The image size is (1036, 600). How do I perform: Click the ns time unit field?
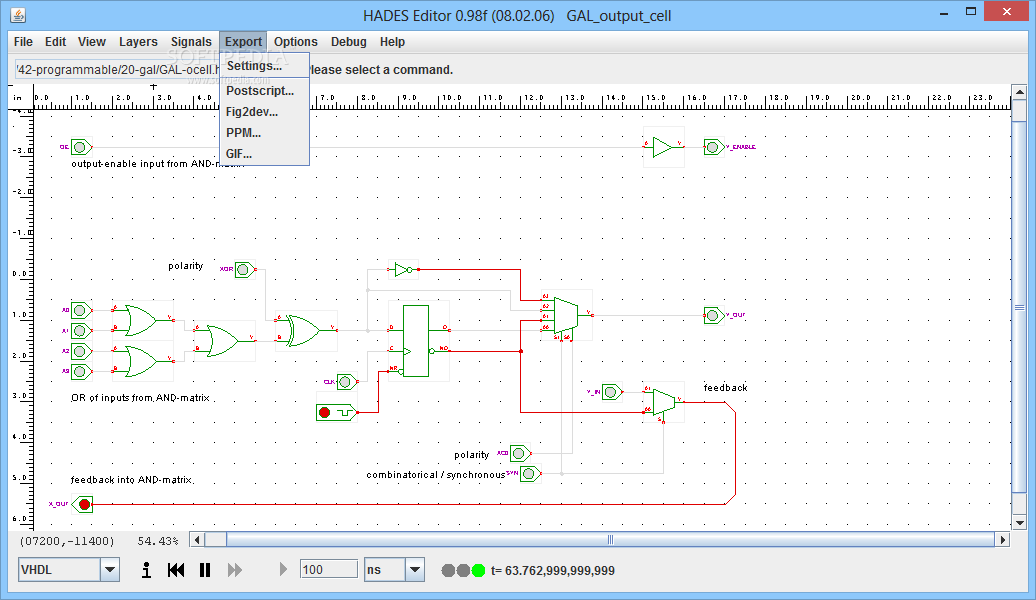pos(385,570)
